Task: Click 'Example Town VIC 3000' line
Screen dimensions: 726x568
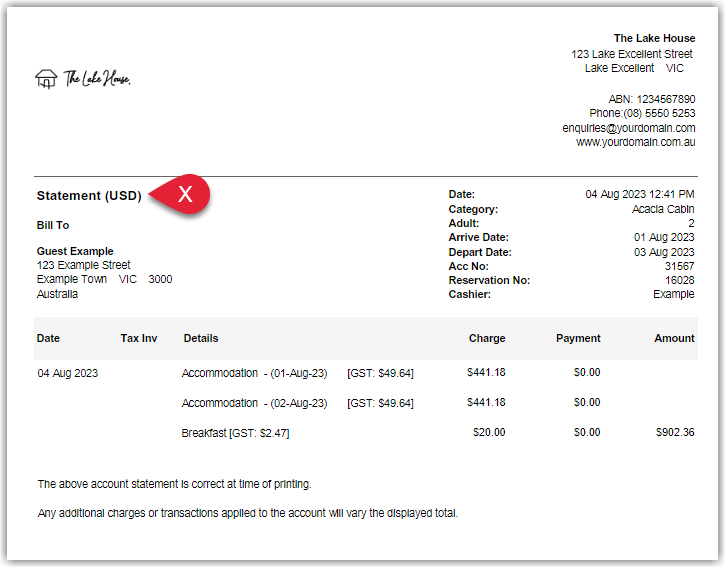Action: (105, 280)
